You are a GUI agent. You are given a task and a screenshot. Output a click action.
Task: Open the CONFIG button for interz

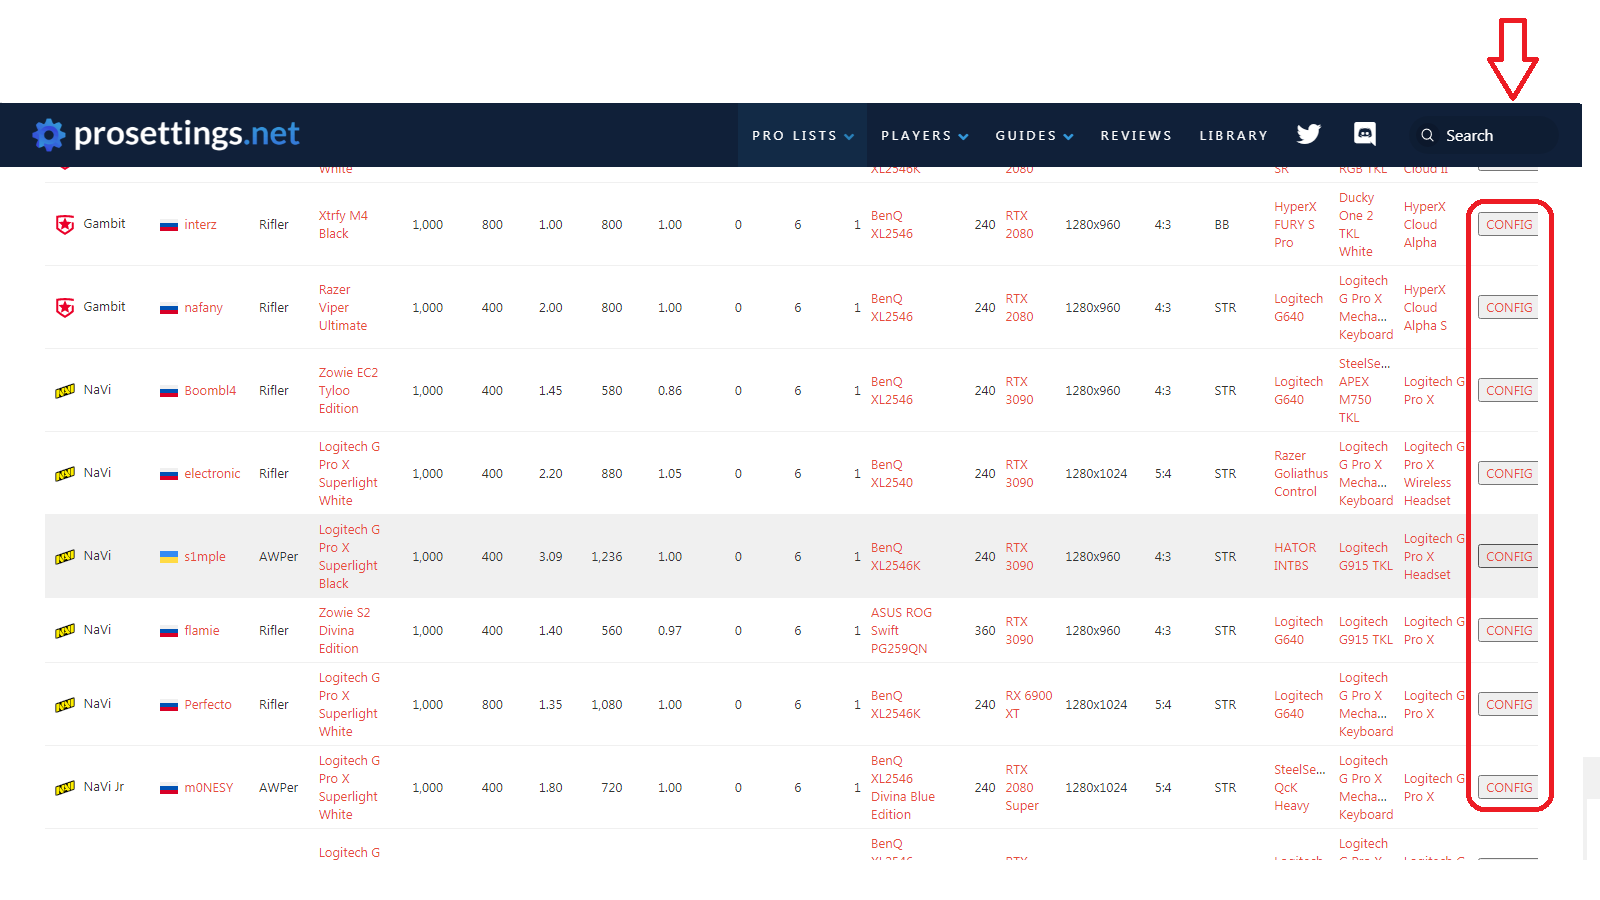[x=1508, y=225]
